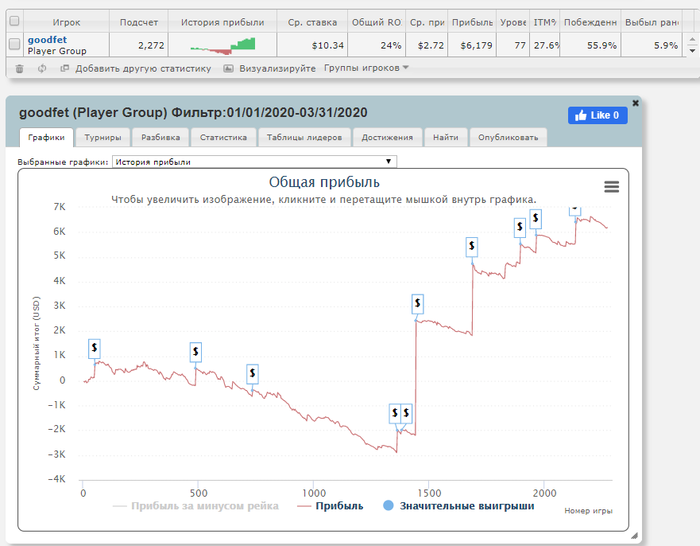Click the $ marker near game 2000

coord(536,219)
